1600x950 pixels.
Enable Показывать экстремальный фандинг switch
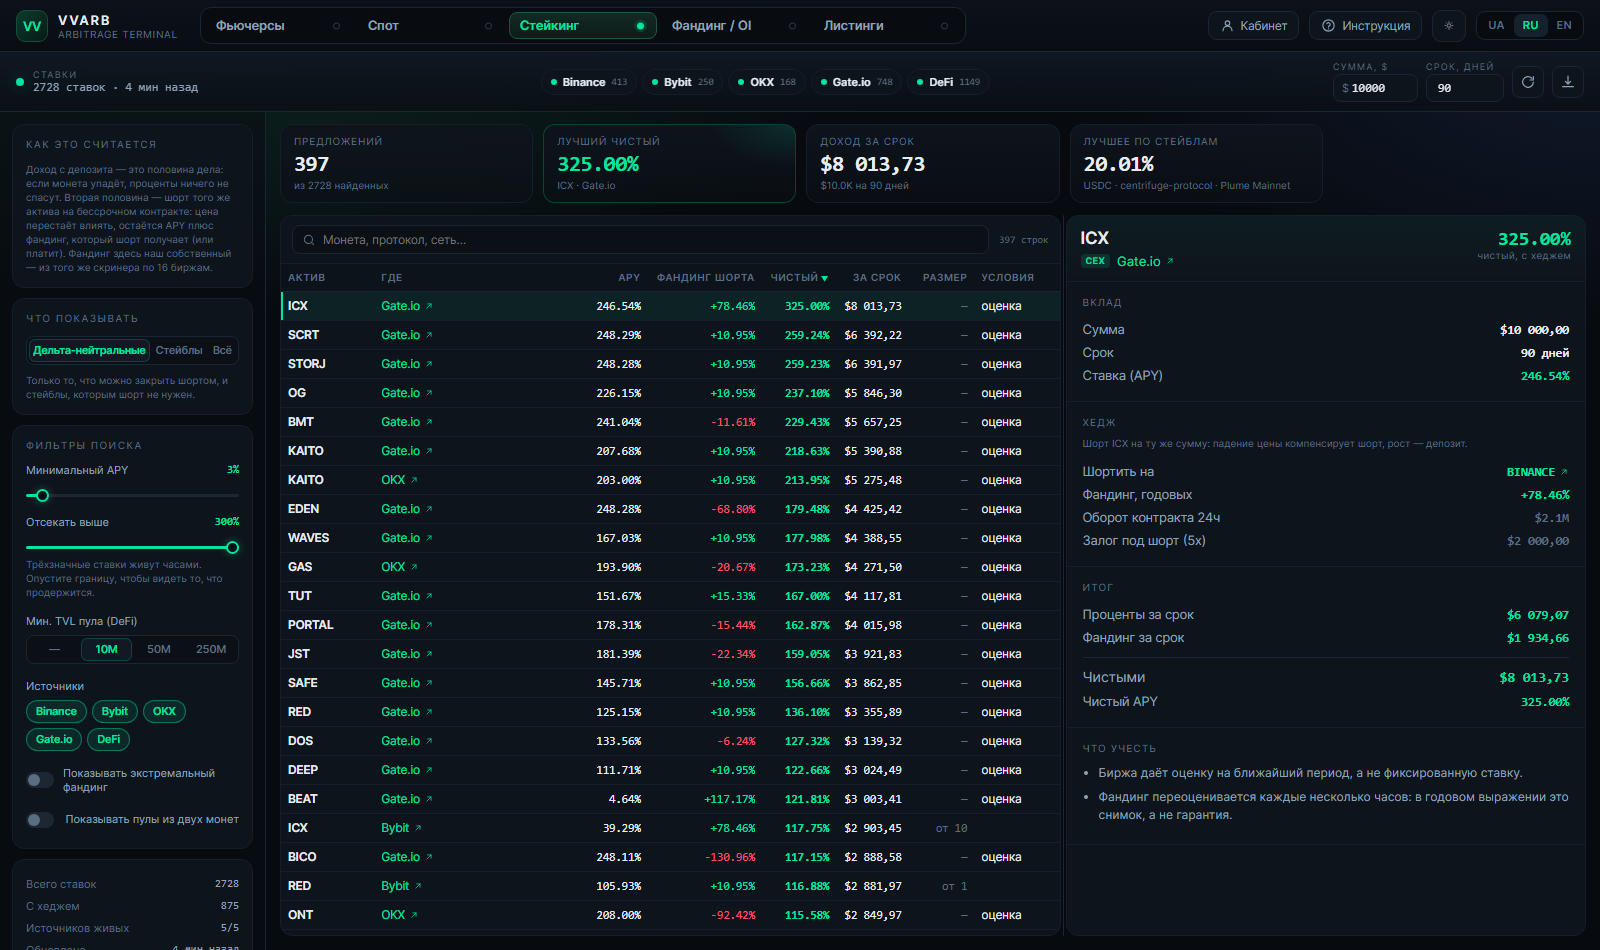40,780
